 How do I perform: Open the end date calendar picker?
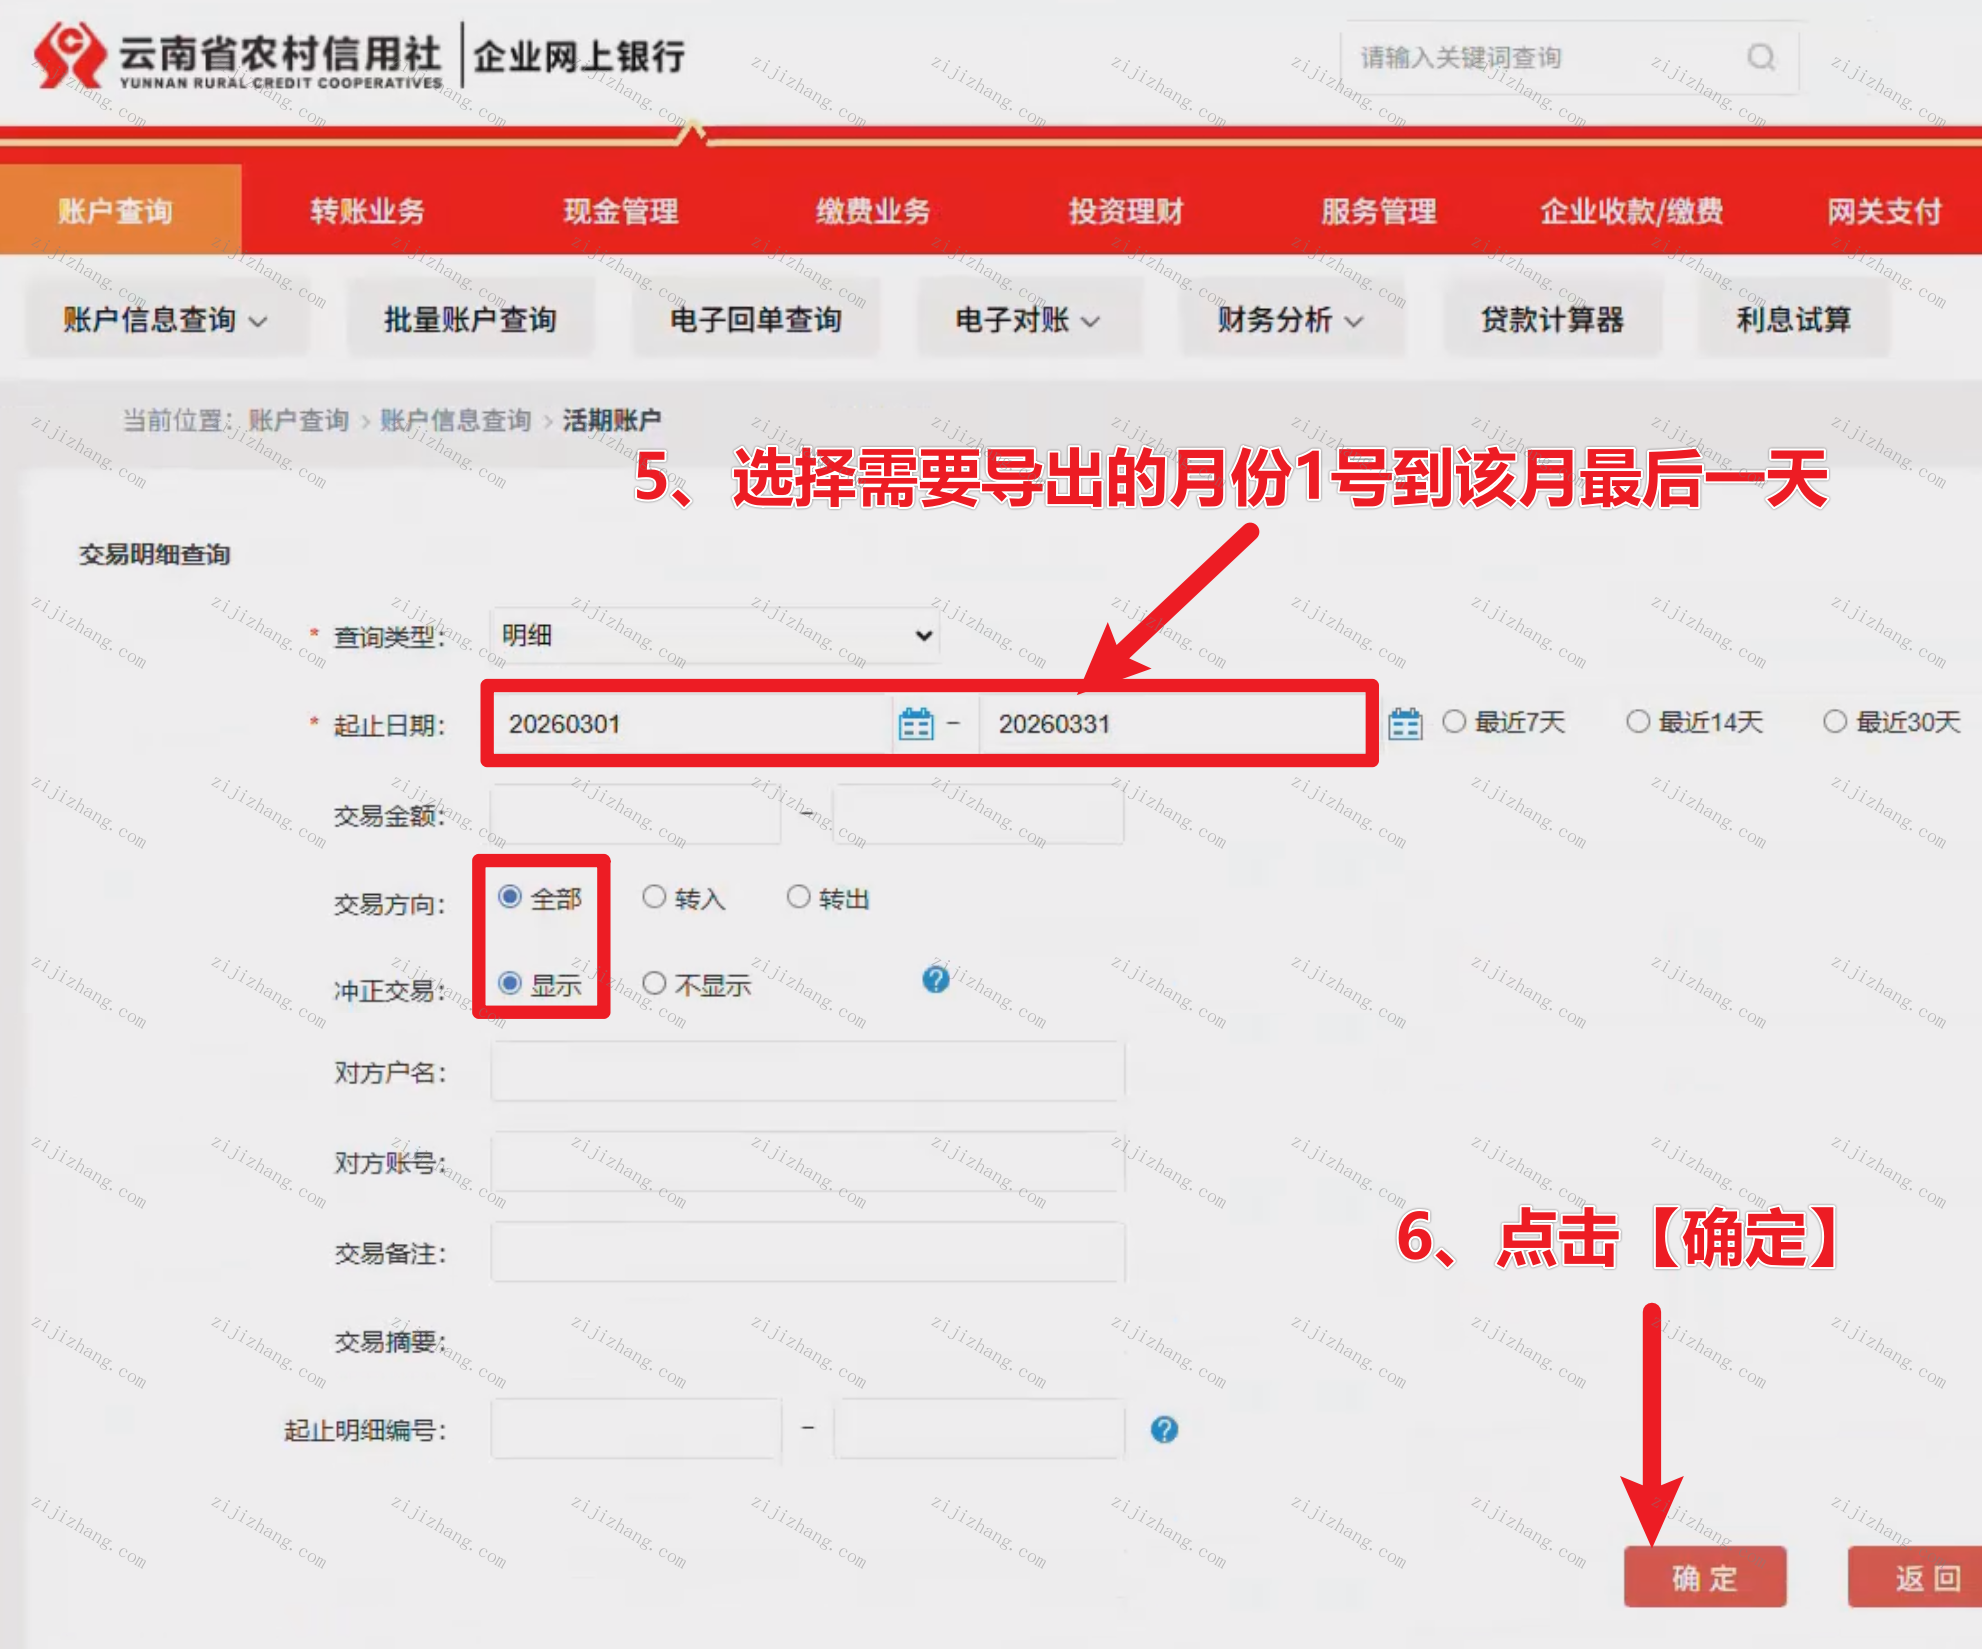(x=1404, y=723)
